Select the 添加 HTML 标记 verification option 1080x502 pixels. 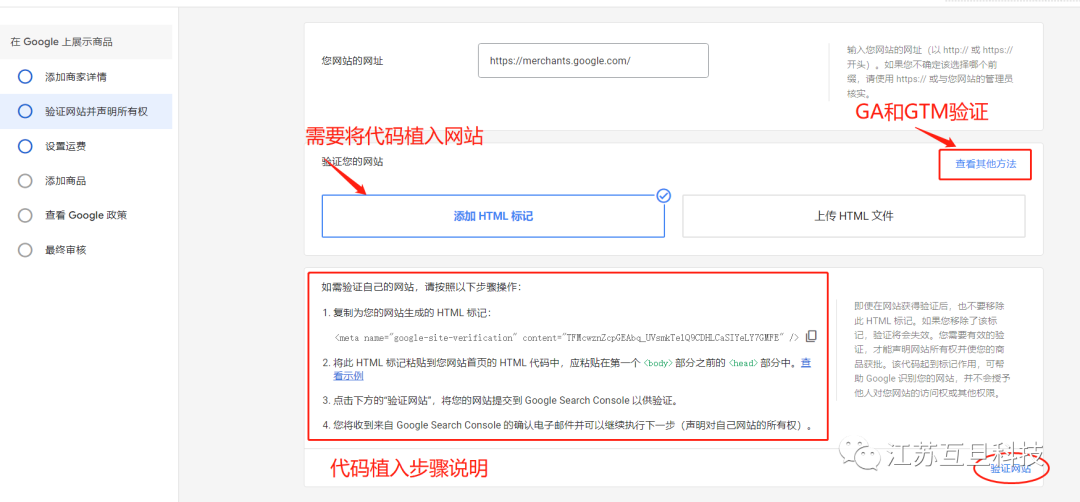click(493, 216)
